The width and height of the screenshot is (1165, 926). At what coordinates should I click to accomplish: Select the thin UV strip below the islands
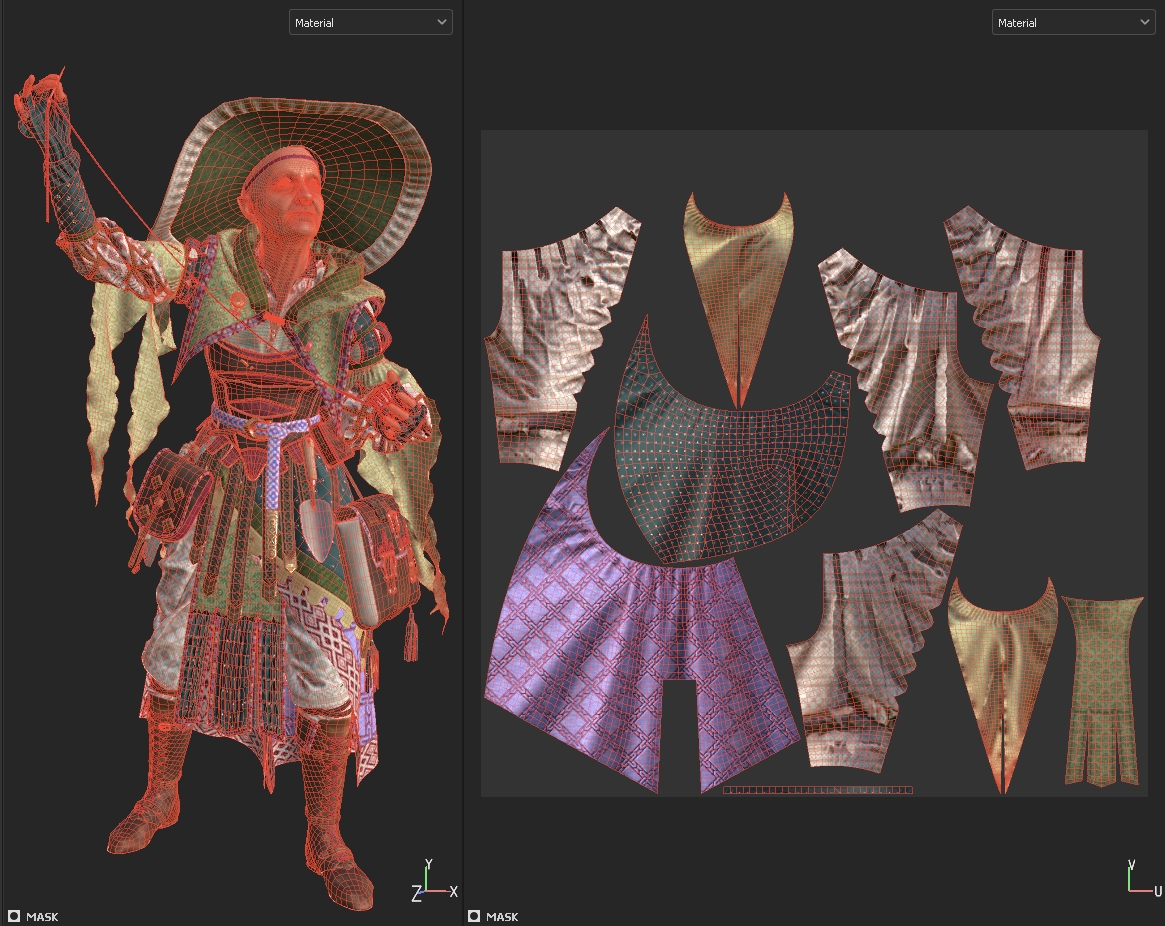(x=817, y=790)
